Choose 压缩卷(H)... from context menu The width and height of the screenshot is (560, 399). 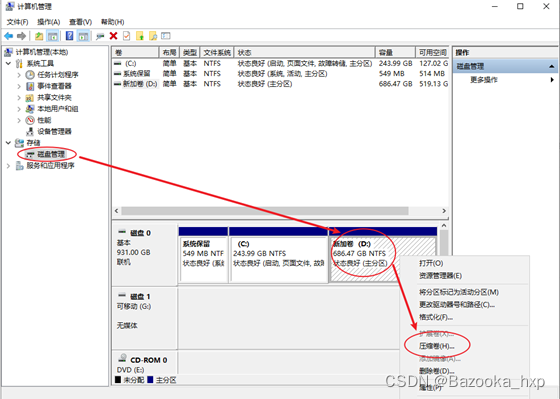436,346
